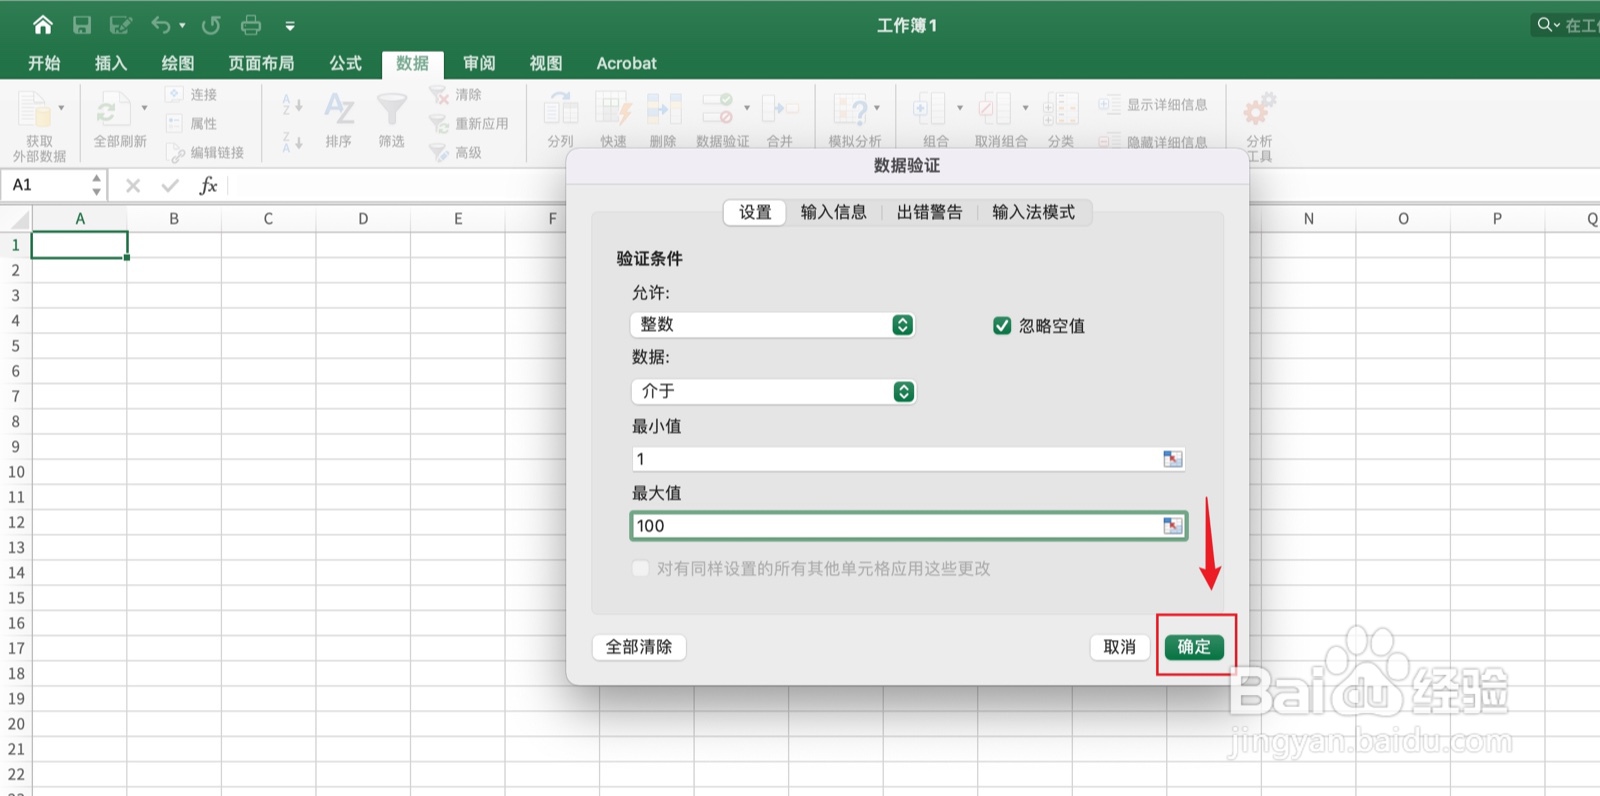Click the 最小值 input field

pyautogui.click(x=908, y=459)
